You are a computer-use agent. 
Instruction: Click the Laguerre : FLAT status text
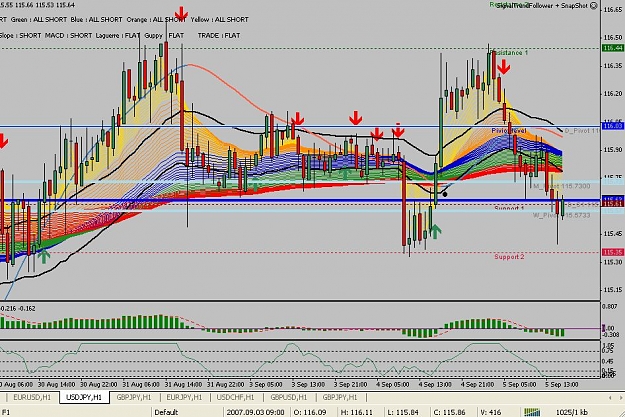pyautogui.click(x=118, y=35)
